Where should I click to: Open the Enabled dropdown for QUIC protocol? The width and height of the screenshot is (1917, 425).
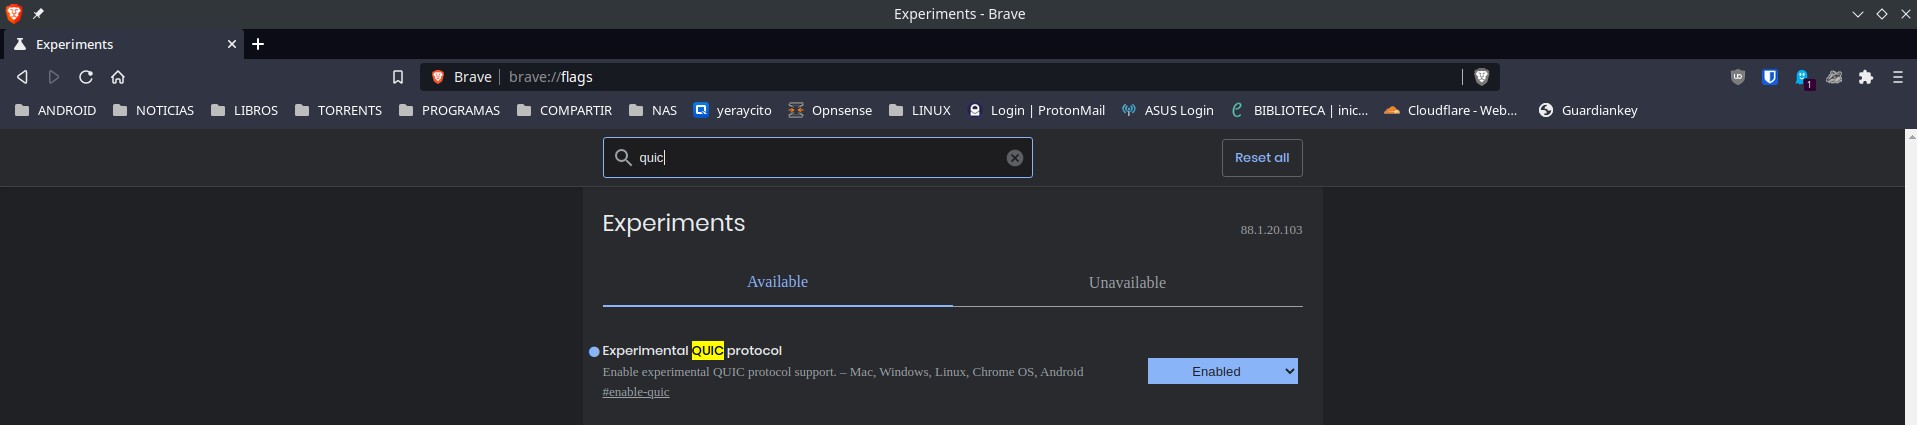pyautogui.click(x=1222, y=371)
